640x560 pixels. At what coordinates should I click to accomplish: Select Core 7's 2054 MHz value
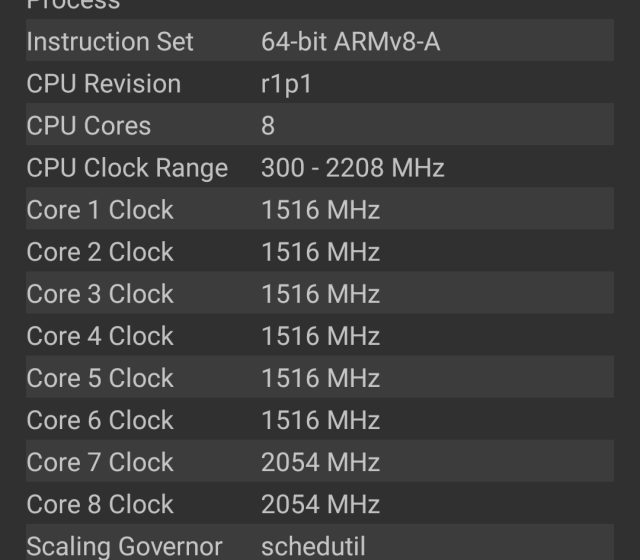pos(320,462)
